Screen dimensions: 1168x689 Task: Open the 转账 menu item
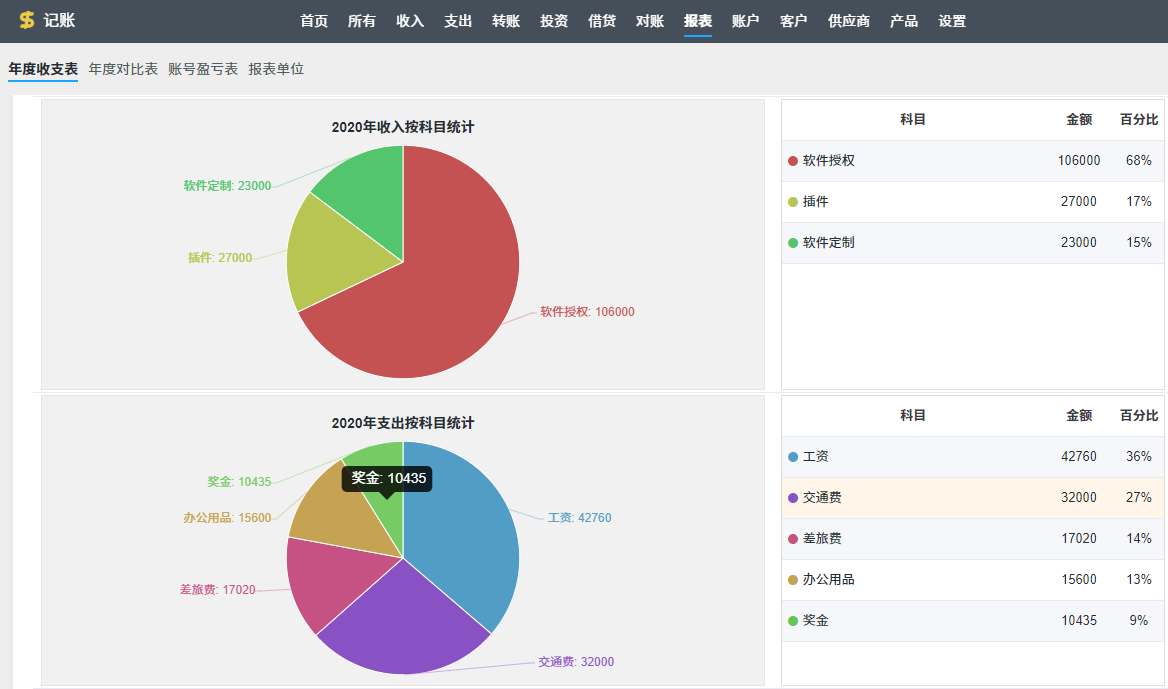click(506, 21)
